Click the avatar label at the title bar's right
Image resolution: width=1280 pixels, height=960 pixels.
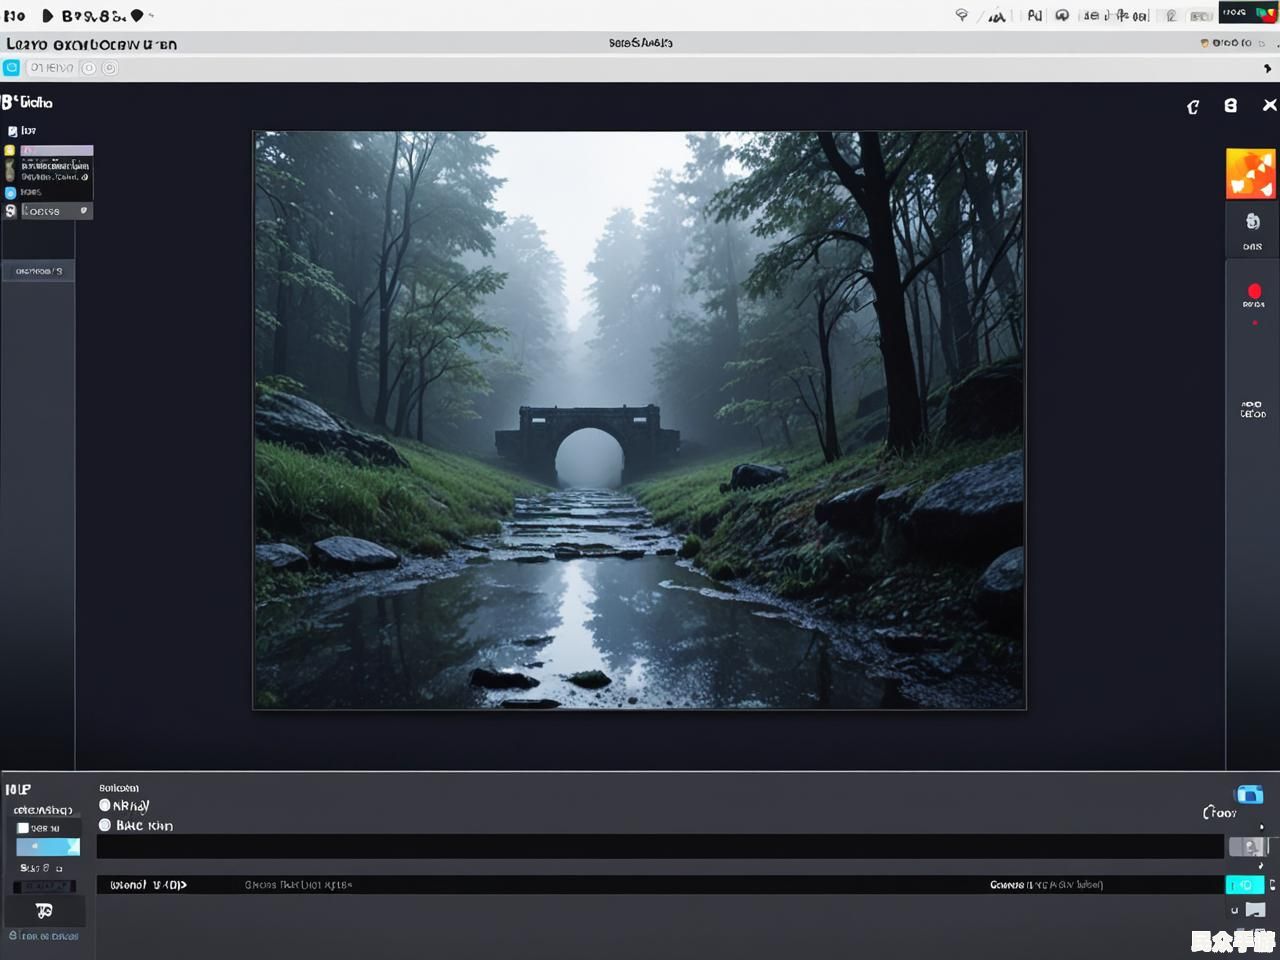1226,43
